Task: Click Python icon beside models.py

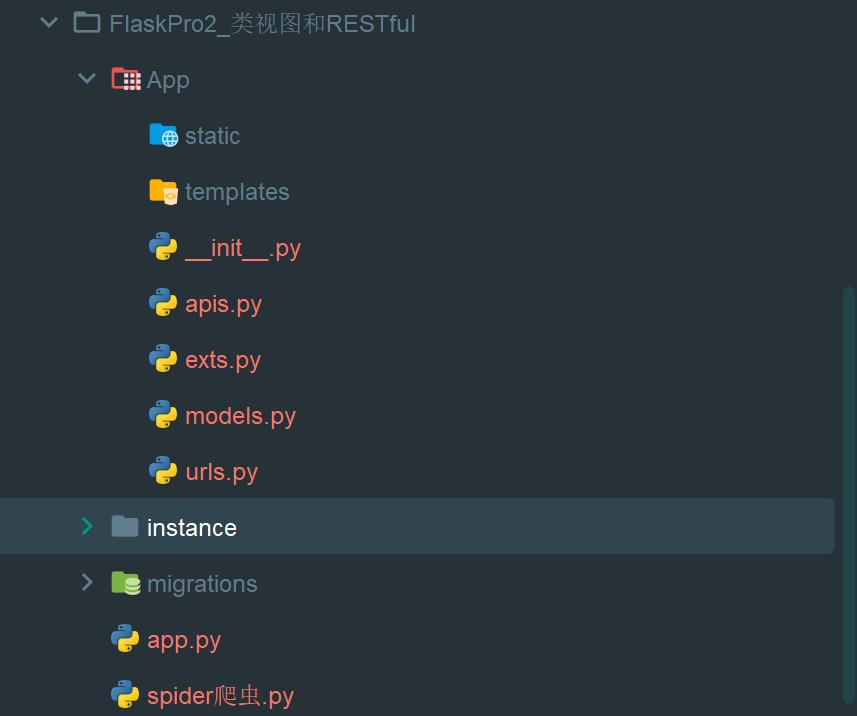Action: [x=163, y=416]
